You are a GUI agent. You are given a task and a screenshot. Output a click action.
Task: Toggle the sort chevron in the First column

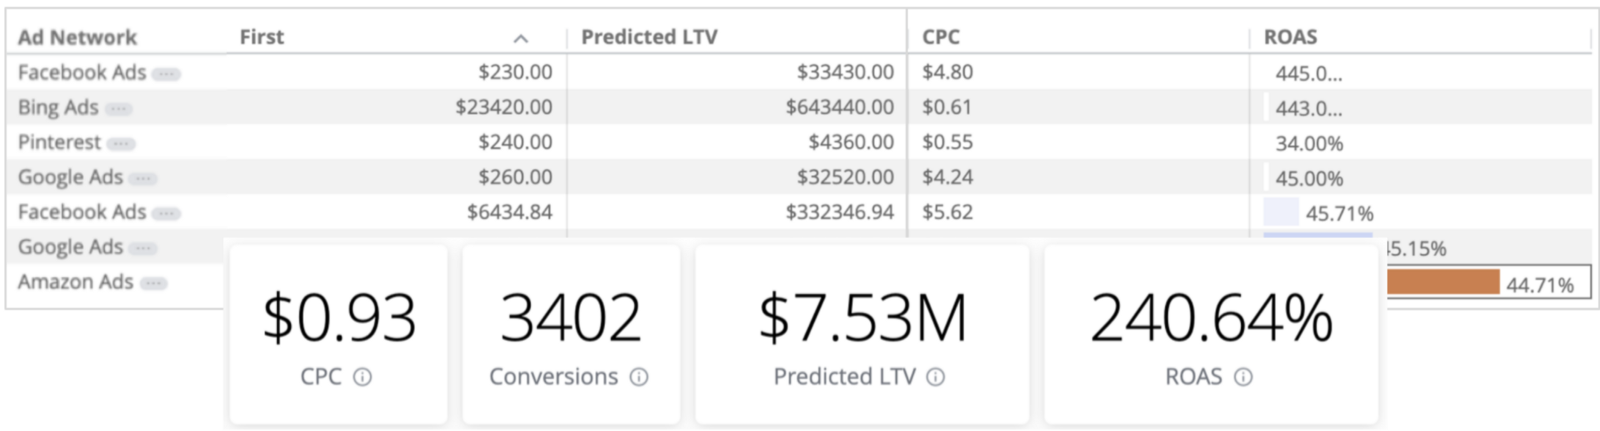[x=521, y=38]
